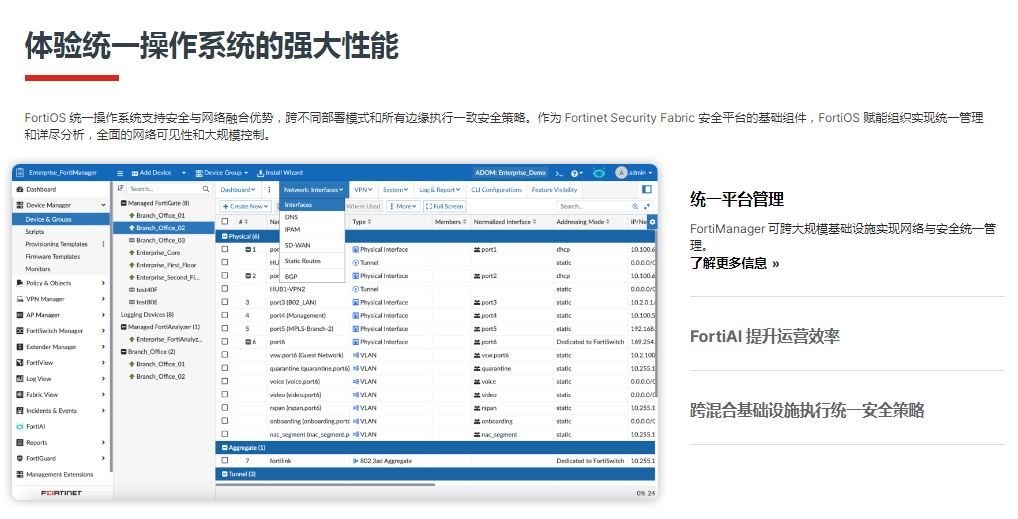Image resolution: width=1018 pixels, height=519 pixels.
Task: Select the header select-all checkbox
Action: (225, 221)
